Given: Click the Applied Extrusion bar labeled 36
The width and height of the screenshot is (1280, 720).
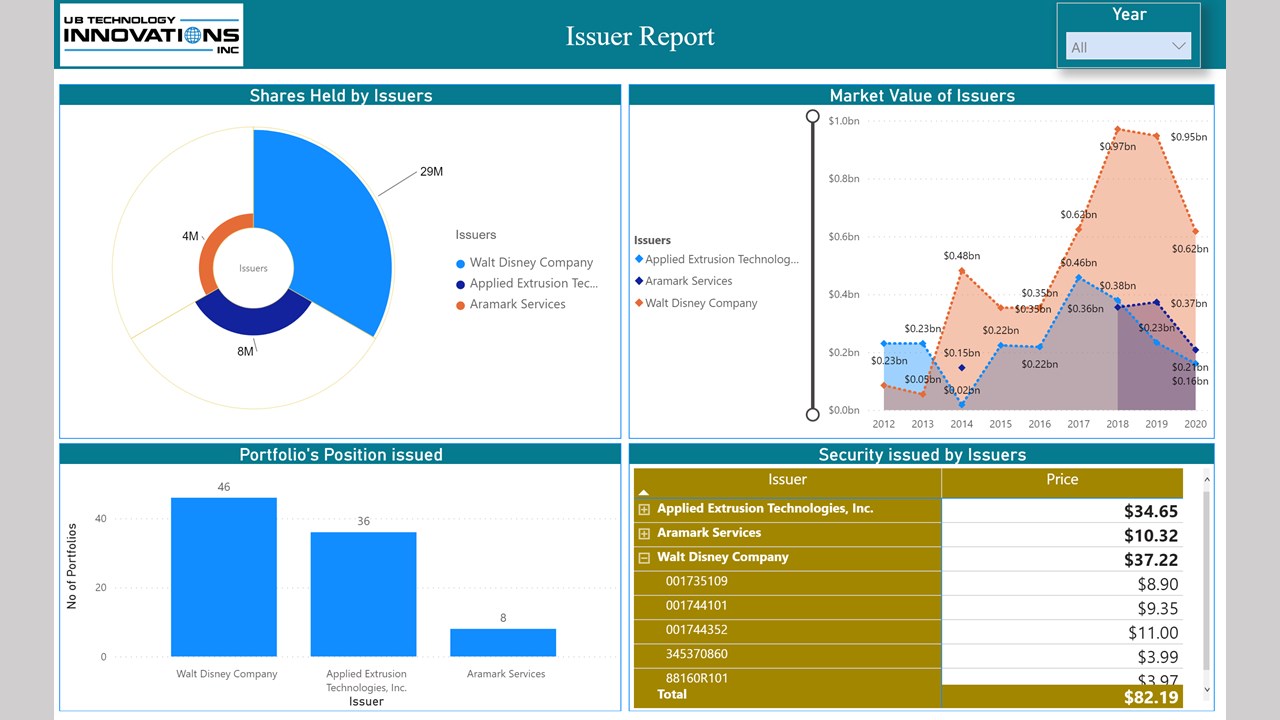Looking at the screenshot, I should [x=363, y=594].
